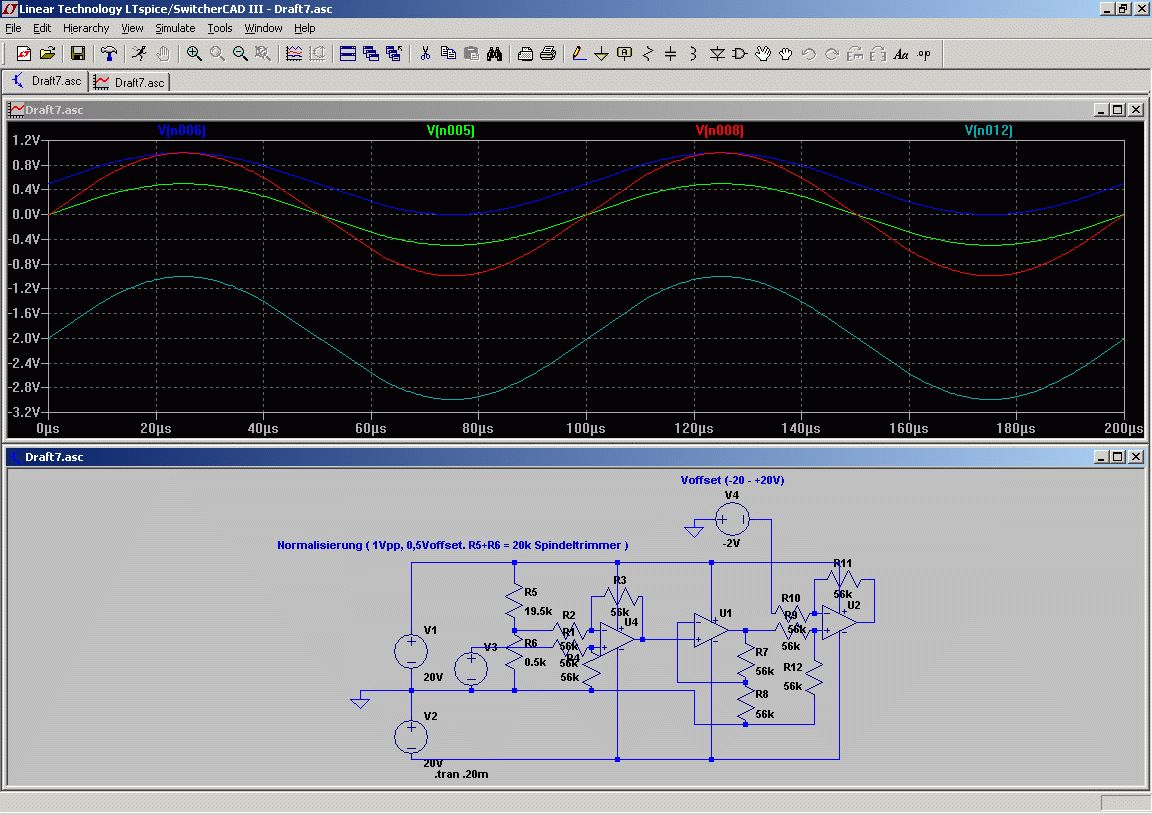Select the draw Wire pencil tool
This screenshot has height=815, width=1152.
click(578, 54)
